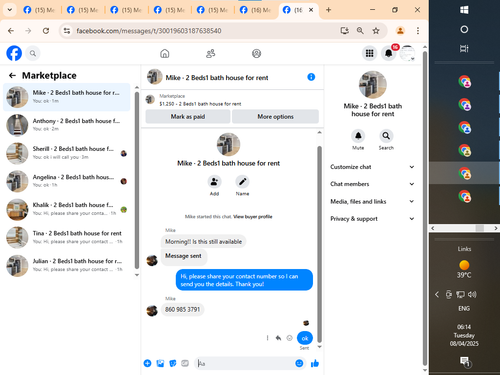Open Julian's conversation
The width and height of the screenshot is (500, 375).
pyautogui.click(x=67, y=265)
